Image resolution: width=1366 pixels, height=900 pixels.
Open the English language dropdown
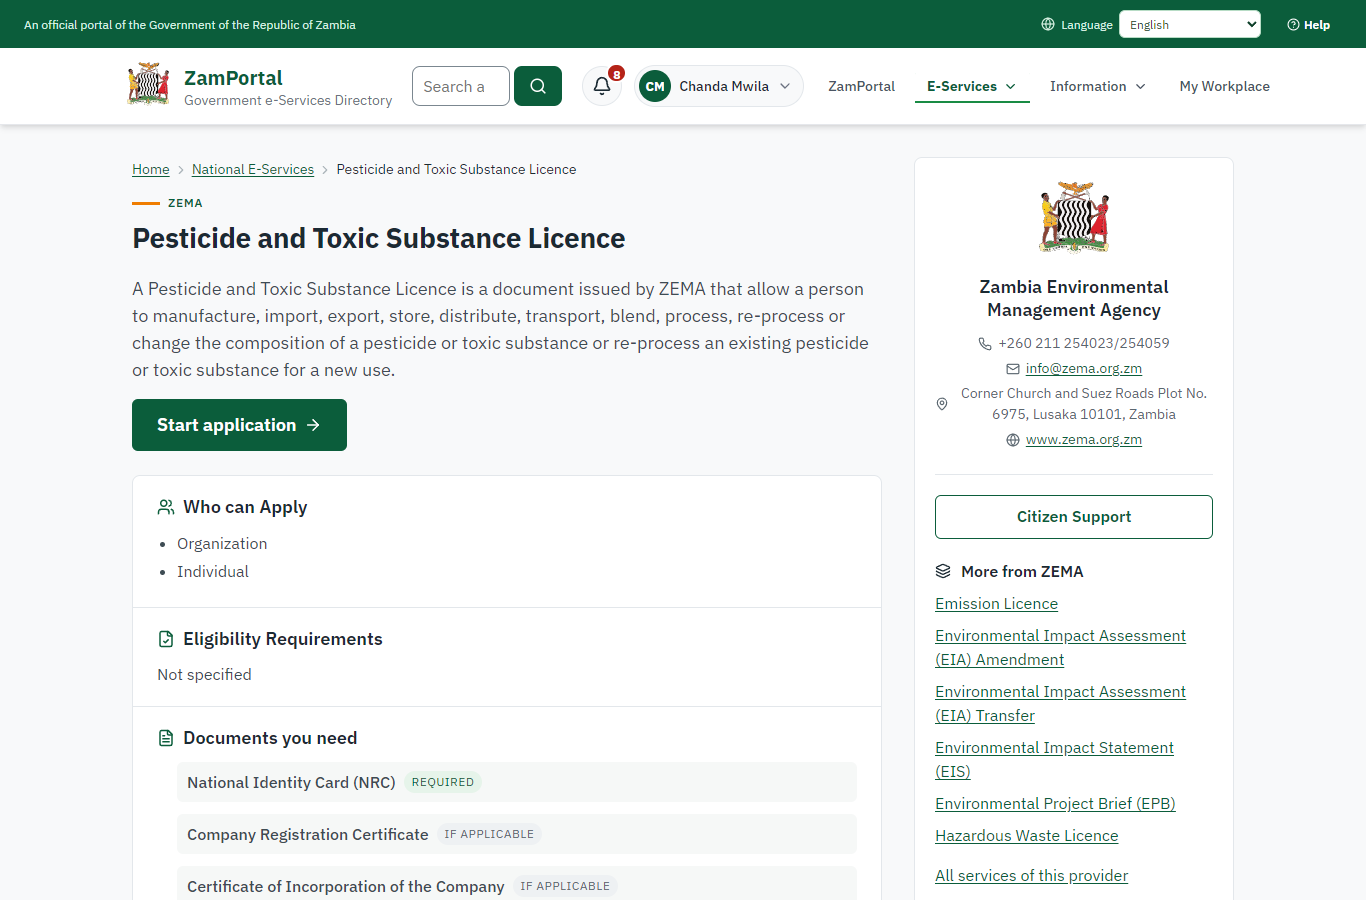tap(1190, 24)
